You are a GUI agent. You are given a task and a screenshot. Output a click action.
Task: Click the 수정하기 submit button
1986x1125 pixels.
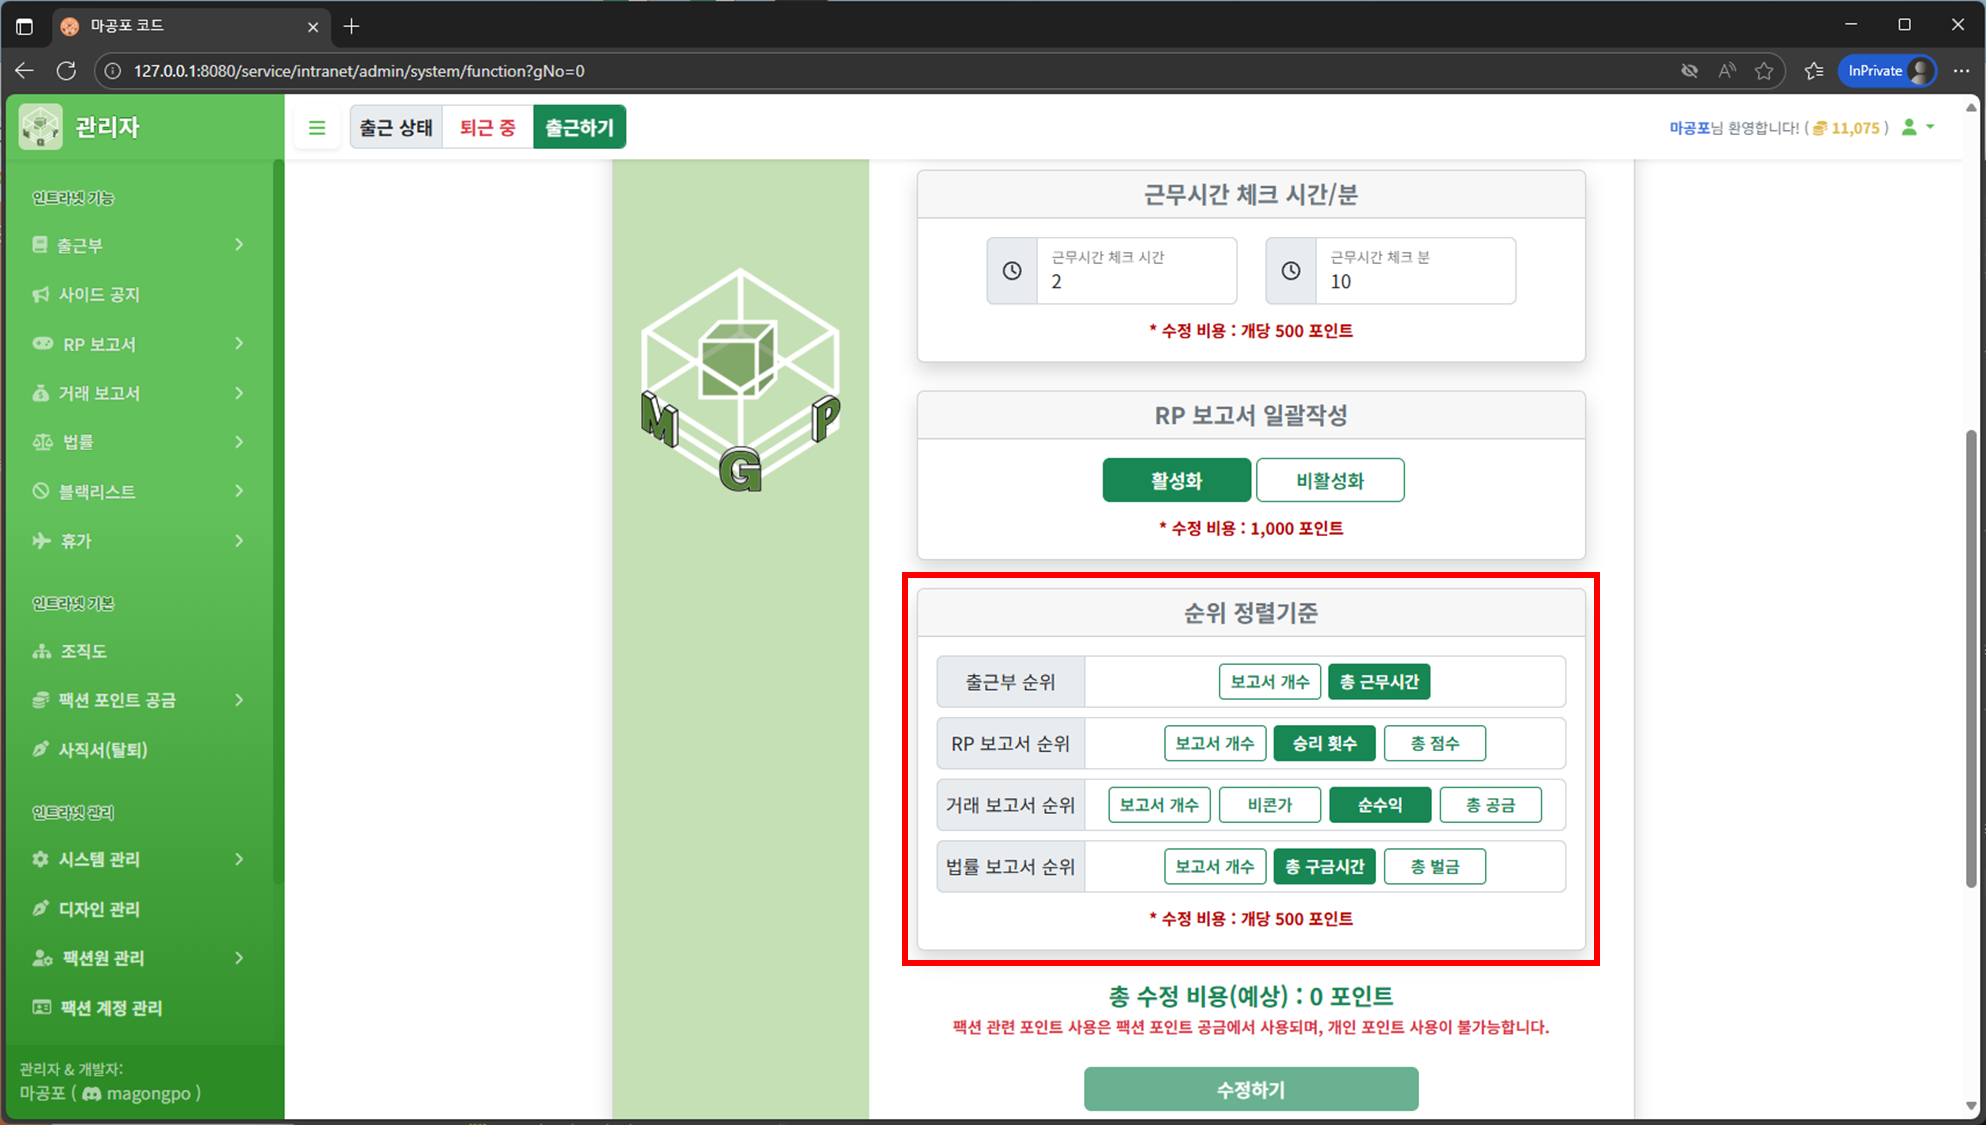(1251, 1089)
